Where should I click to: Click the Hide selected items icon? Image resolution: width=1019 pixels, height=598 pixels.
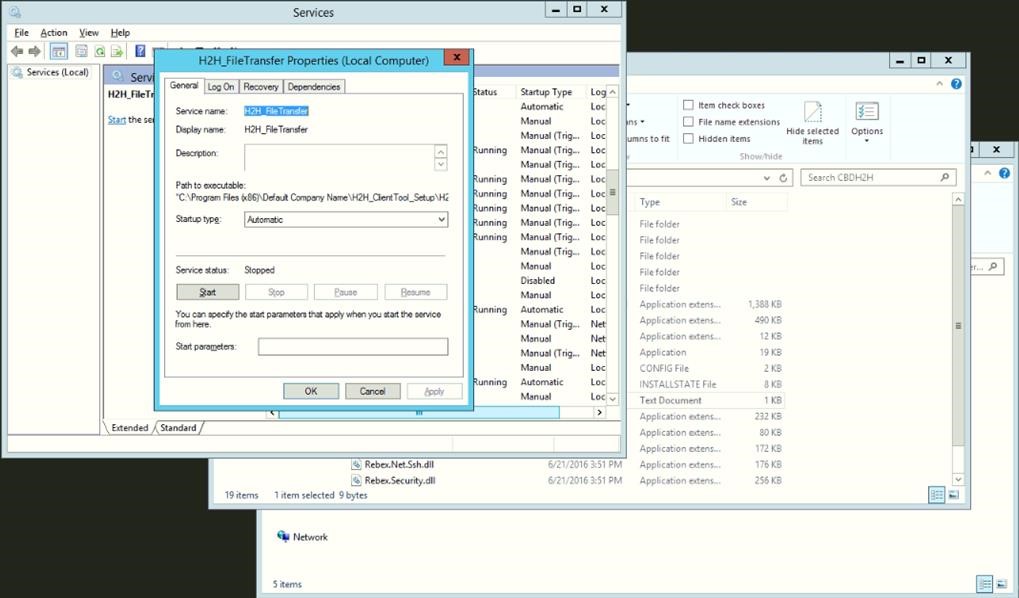pyautogui.click(x=812, y=112)
